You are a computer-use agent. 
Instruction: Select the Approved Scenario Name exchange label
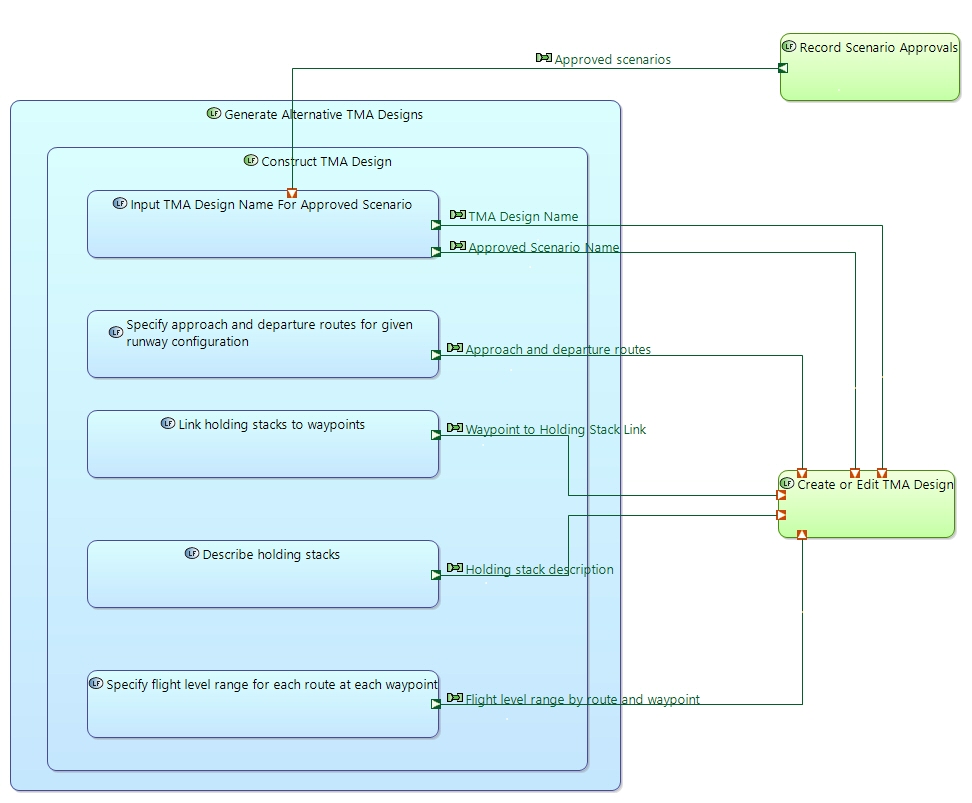point(544,247)
